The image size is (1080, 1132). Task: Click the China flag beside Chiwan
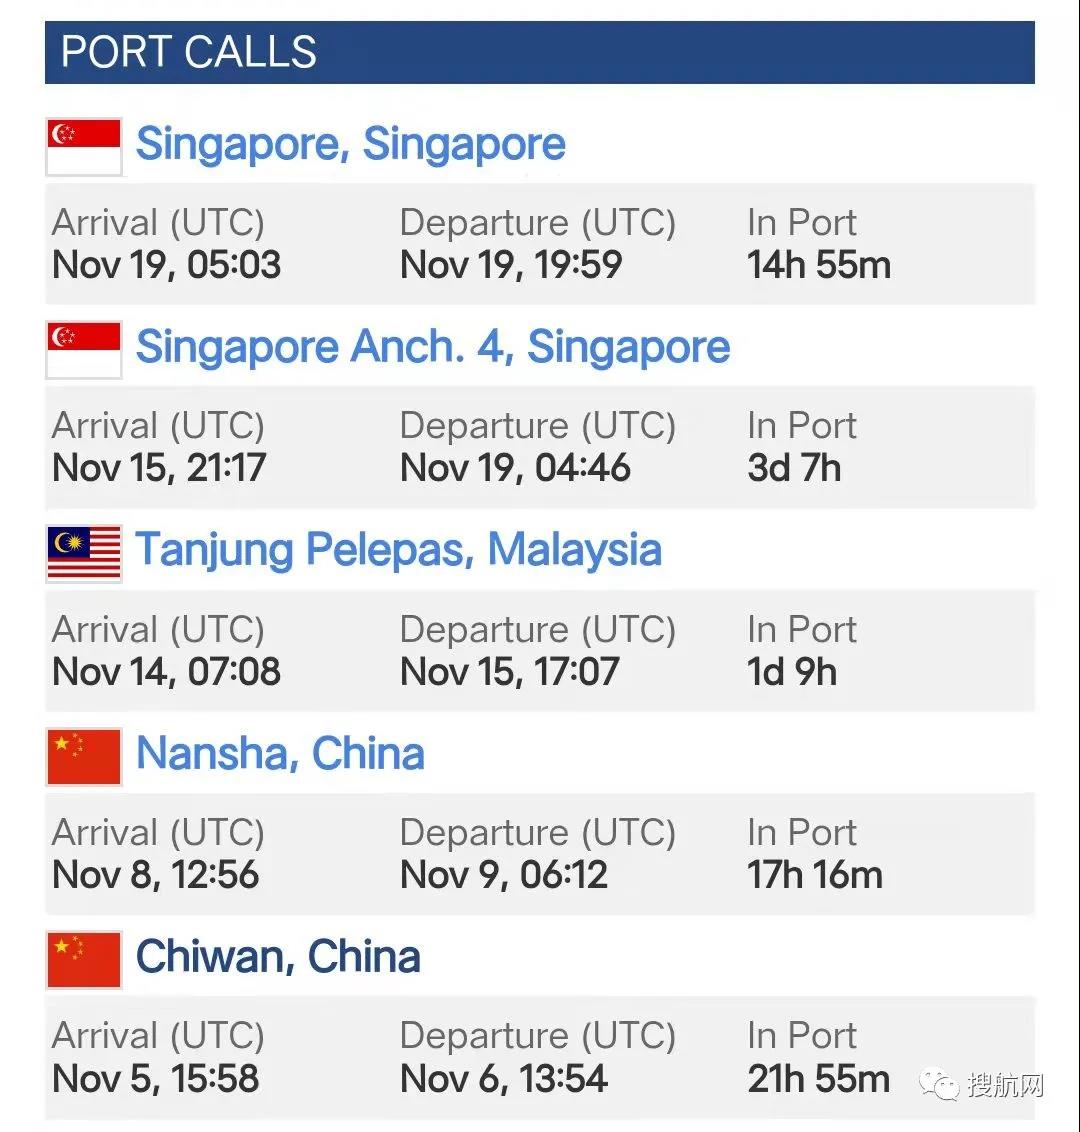[x=84, y=959]
